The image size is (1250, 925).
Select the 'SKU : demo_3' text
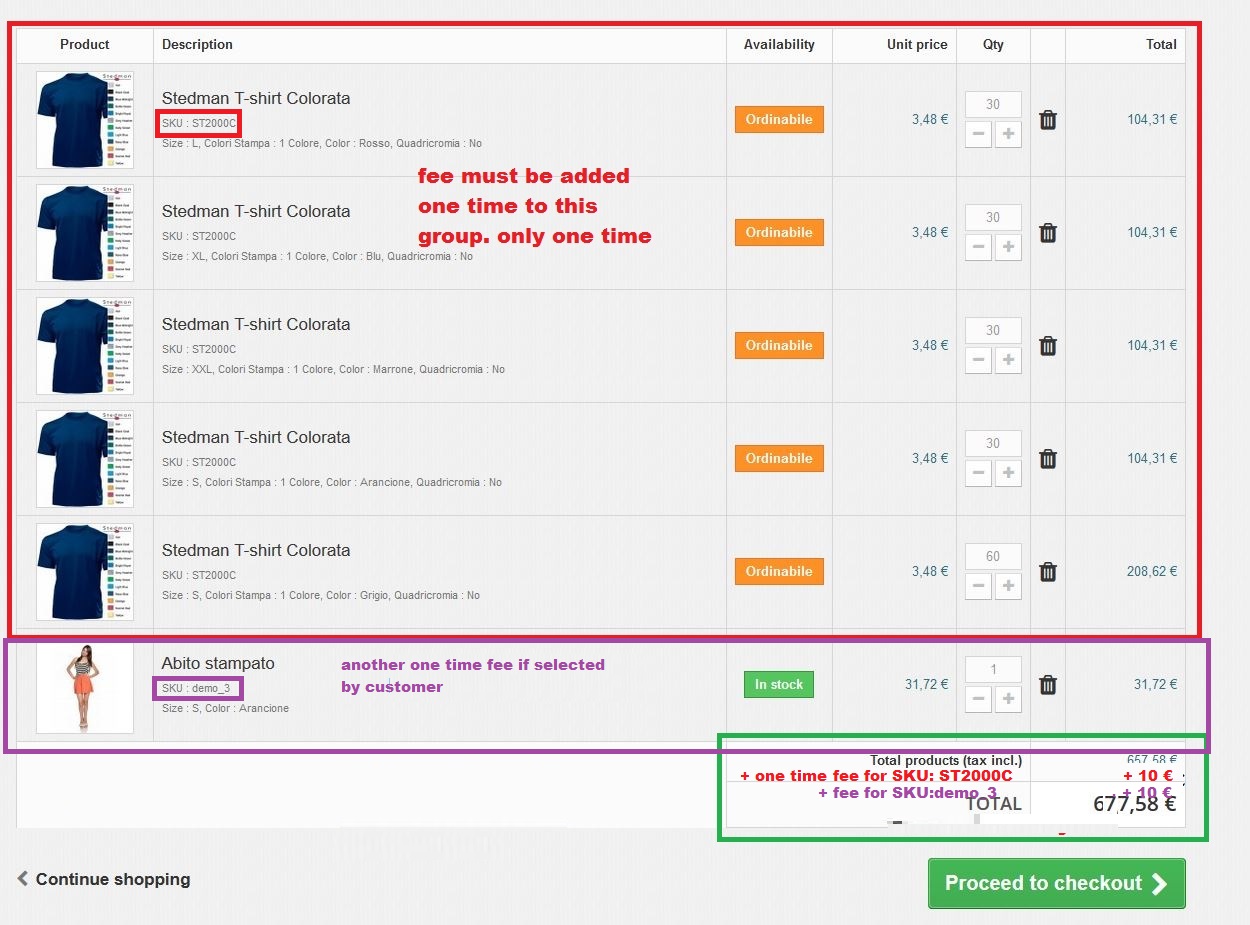196,688
